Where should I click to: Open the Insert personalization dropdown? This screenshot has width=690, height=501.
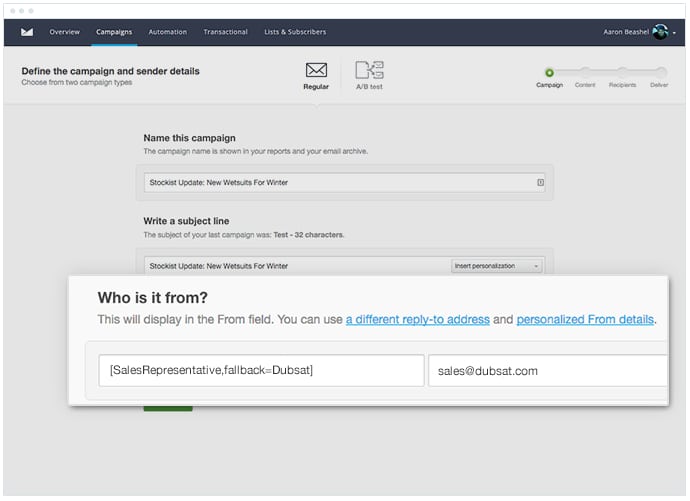click(x=496, y=266)
